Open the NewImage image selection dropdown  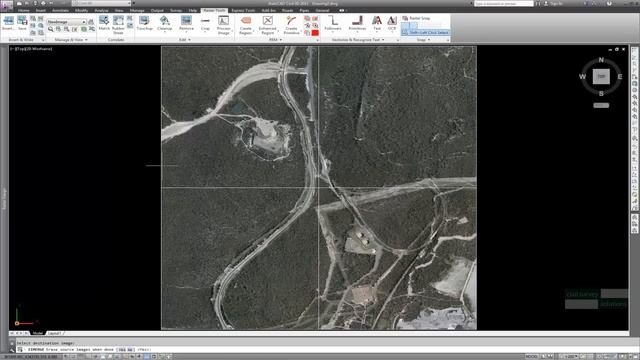click(x=67, y=22)
